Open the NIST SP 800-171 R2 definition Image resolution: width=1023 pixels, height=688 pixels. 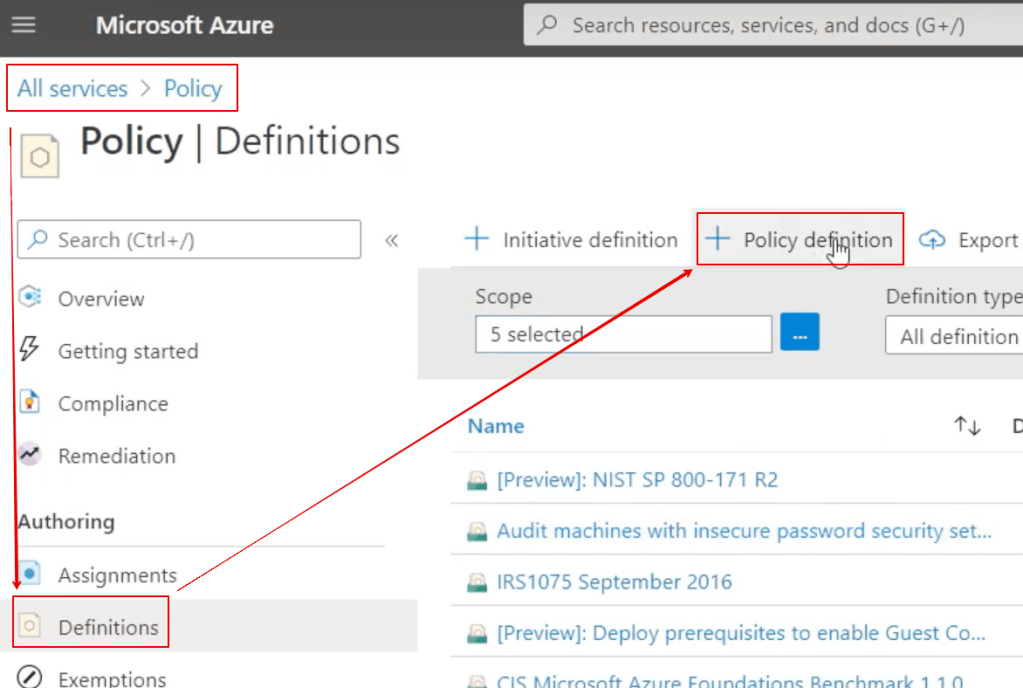[637, 479]
